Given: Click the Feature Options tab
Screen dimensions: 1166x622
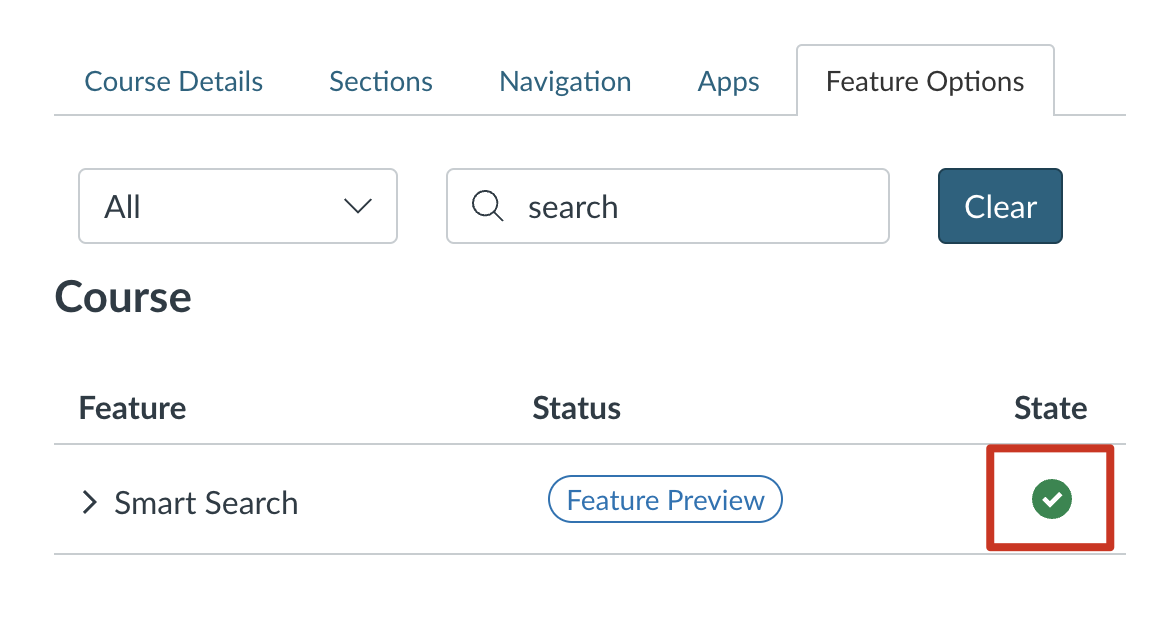Looking at the screenshot, I should coord(925,81).
